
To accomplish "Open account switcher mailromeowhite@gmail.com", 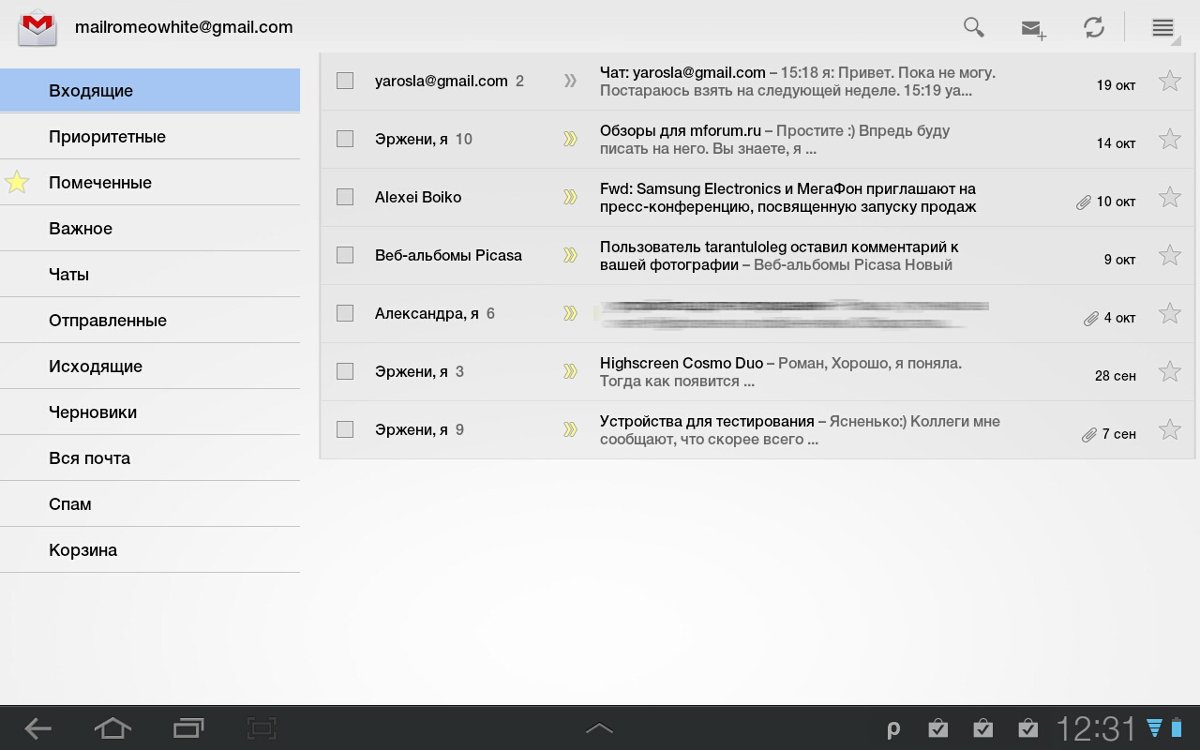I will click(184, 28).
